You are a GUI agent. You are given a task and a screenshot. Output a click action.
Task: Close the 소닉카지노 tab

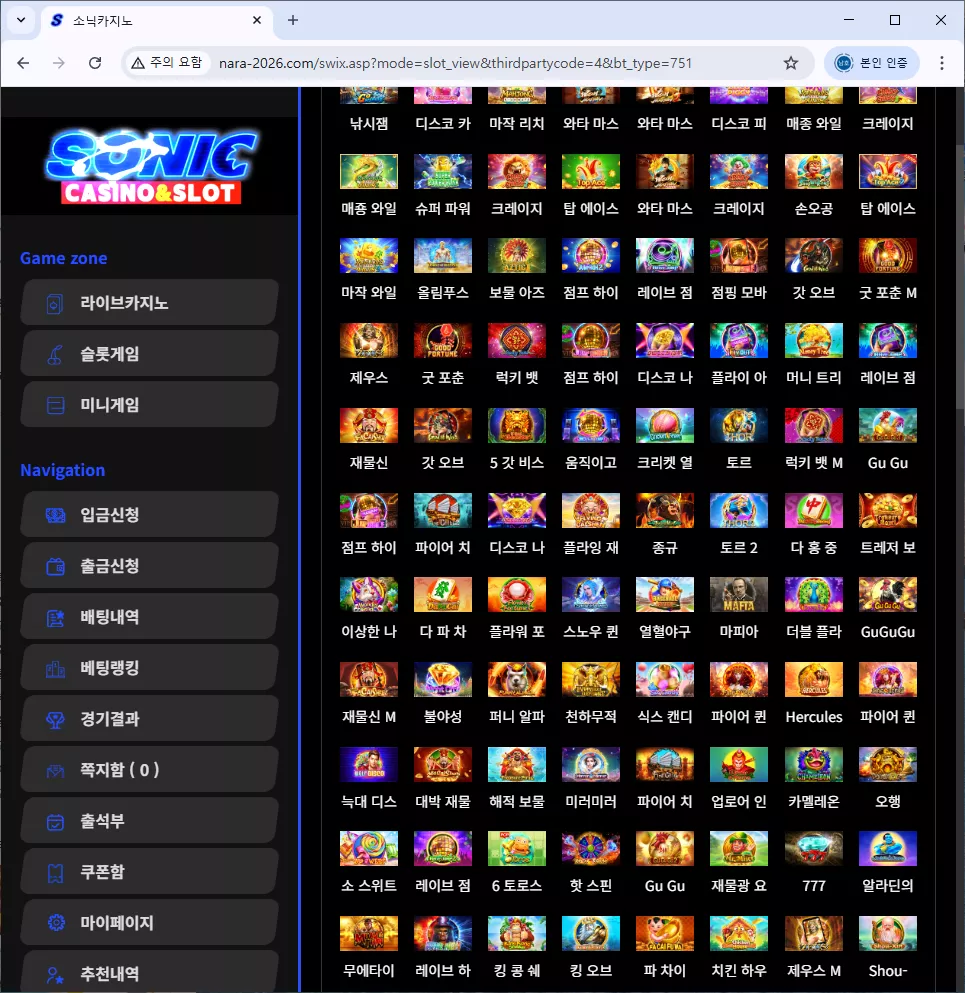(256, 20)
